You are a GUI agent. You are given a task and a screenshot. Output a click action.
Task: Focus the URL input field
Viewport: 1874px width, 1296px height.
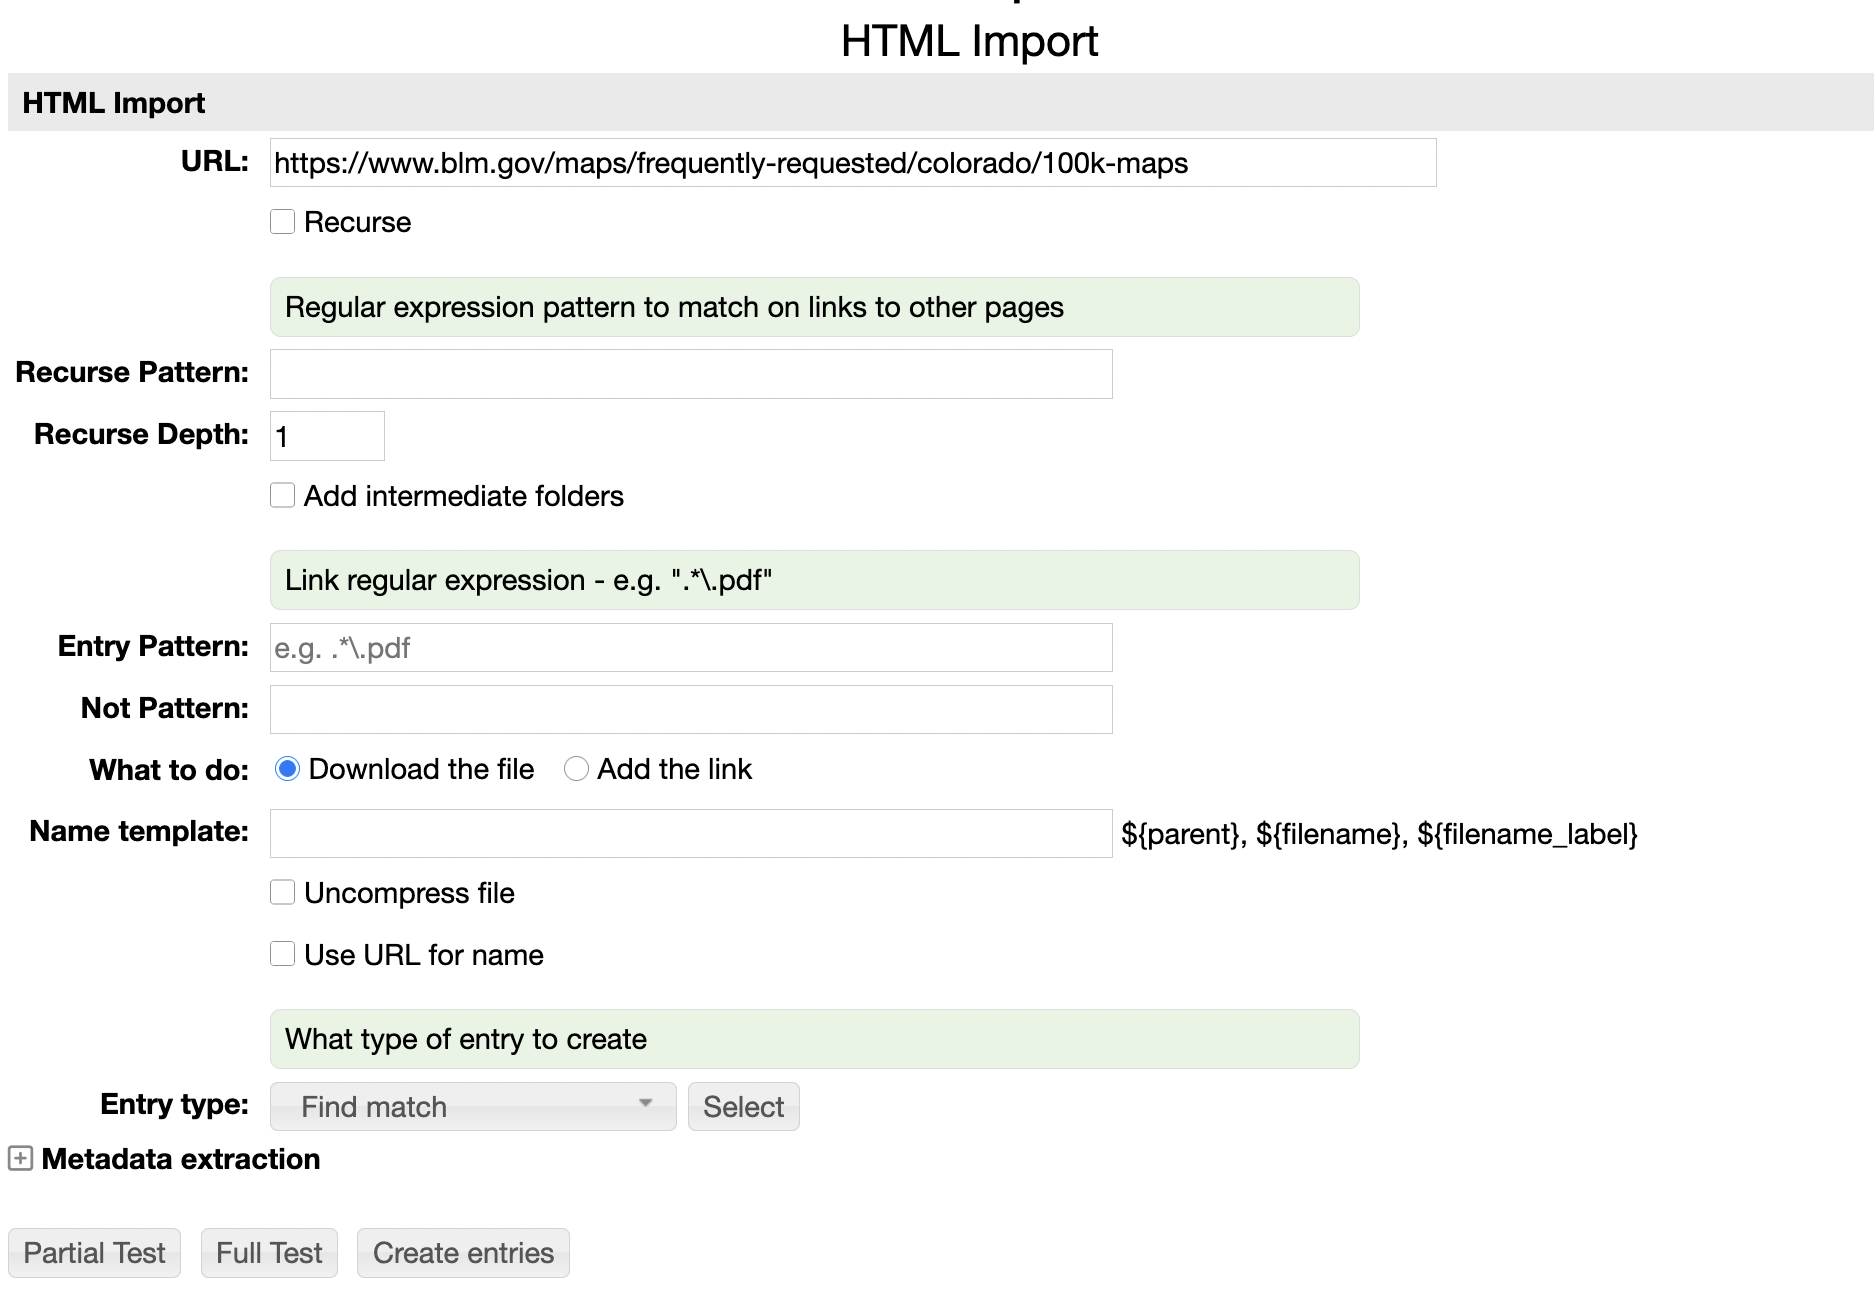pos(852,163)
